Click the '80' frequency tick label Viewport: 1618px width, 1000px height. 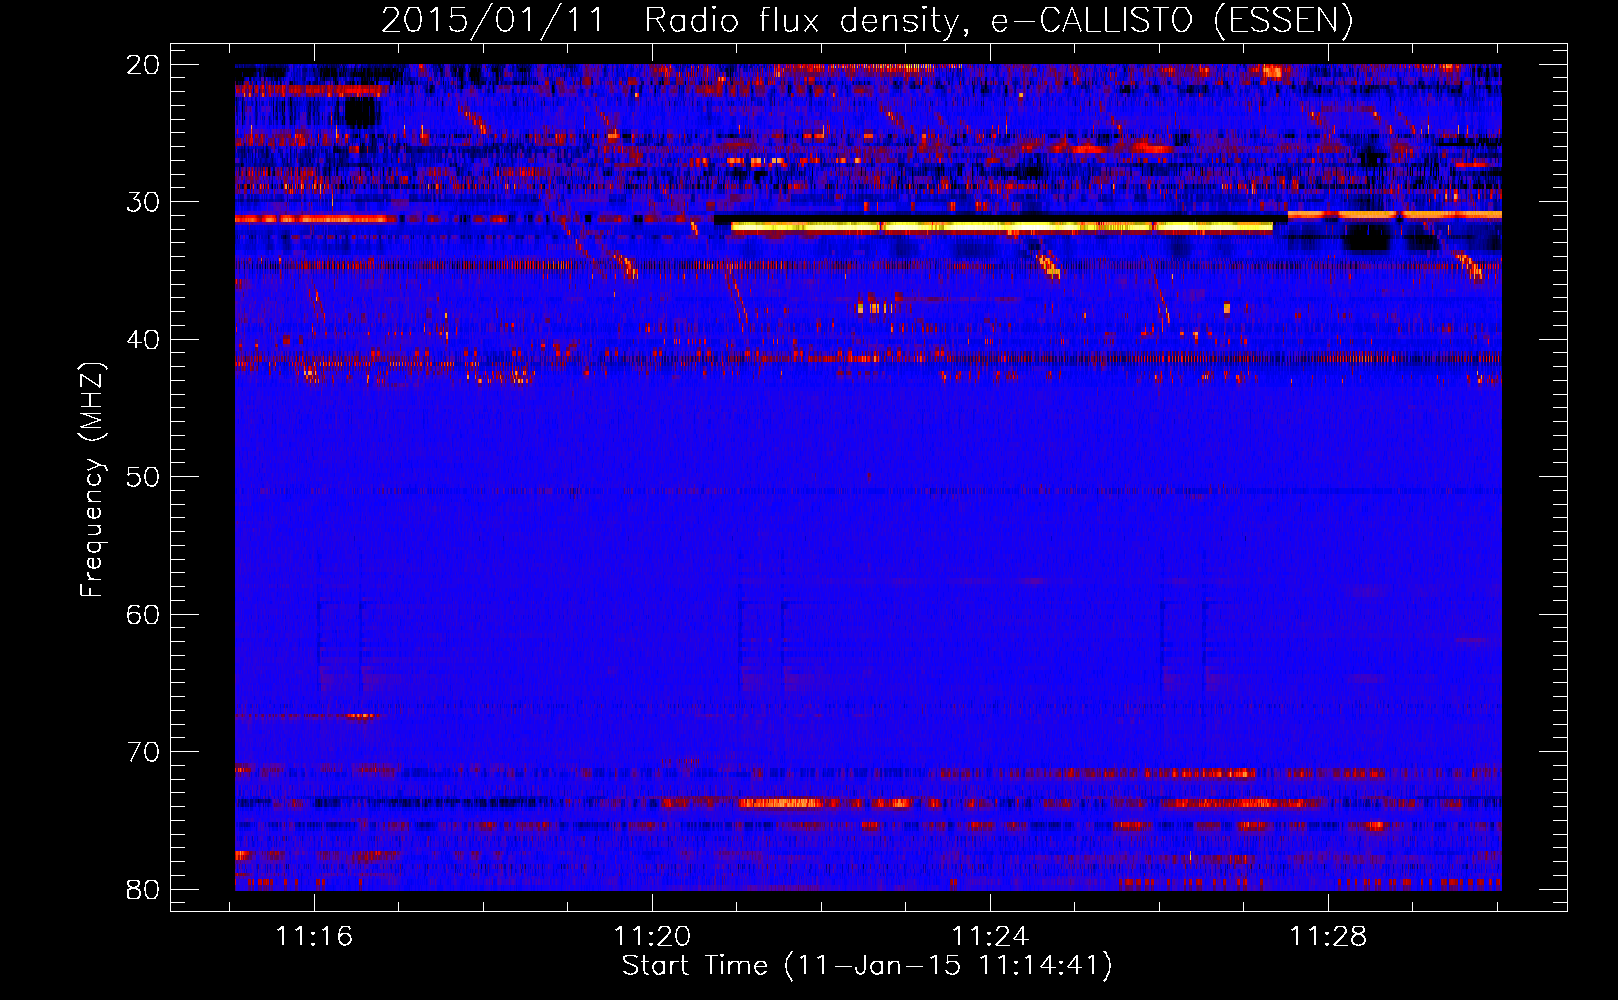coord(143,889)
